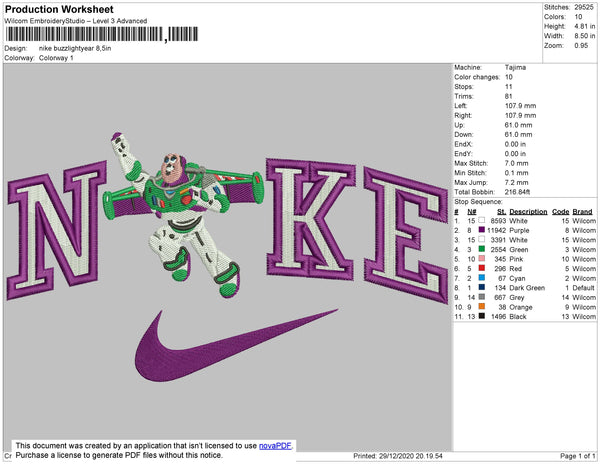Click the 'Page 1 of 1' footer text
Screen dimensions: 600x464
coord(577,456)
